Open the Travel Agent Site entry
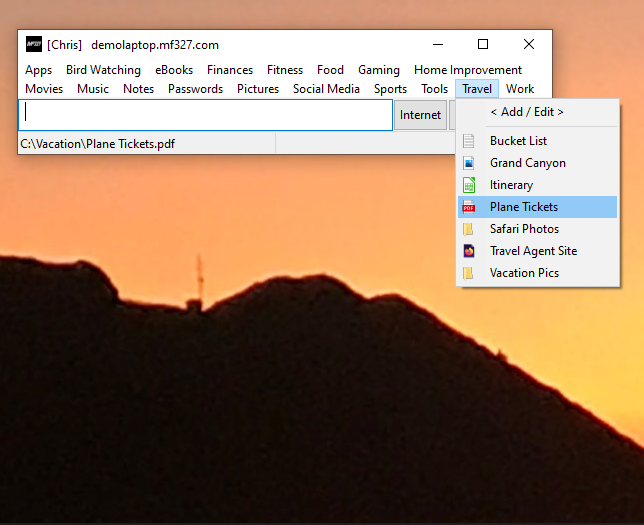The image size is (644, 525). tap(538, 251)
